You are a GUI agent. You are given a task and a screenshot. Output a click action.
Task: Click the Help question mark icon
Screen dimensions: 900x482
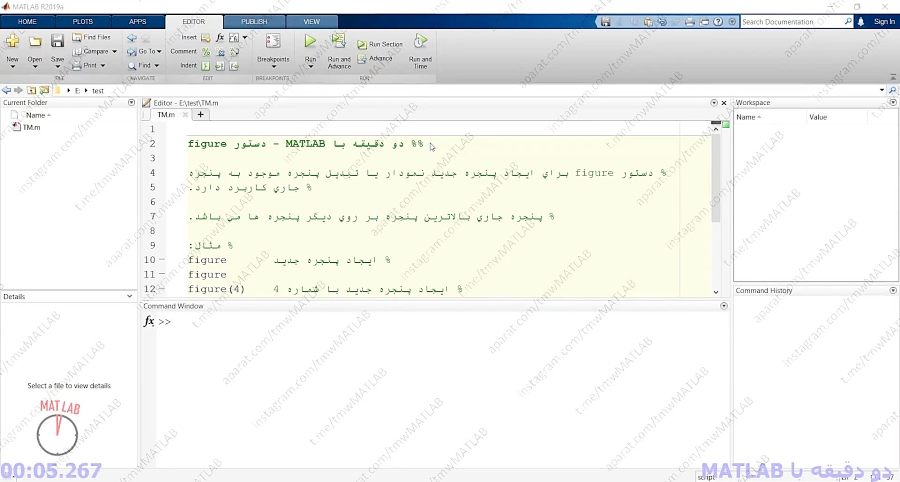click(x=718, y=22)
